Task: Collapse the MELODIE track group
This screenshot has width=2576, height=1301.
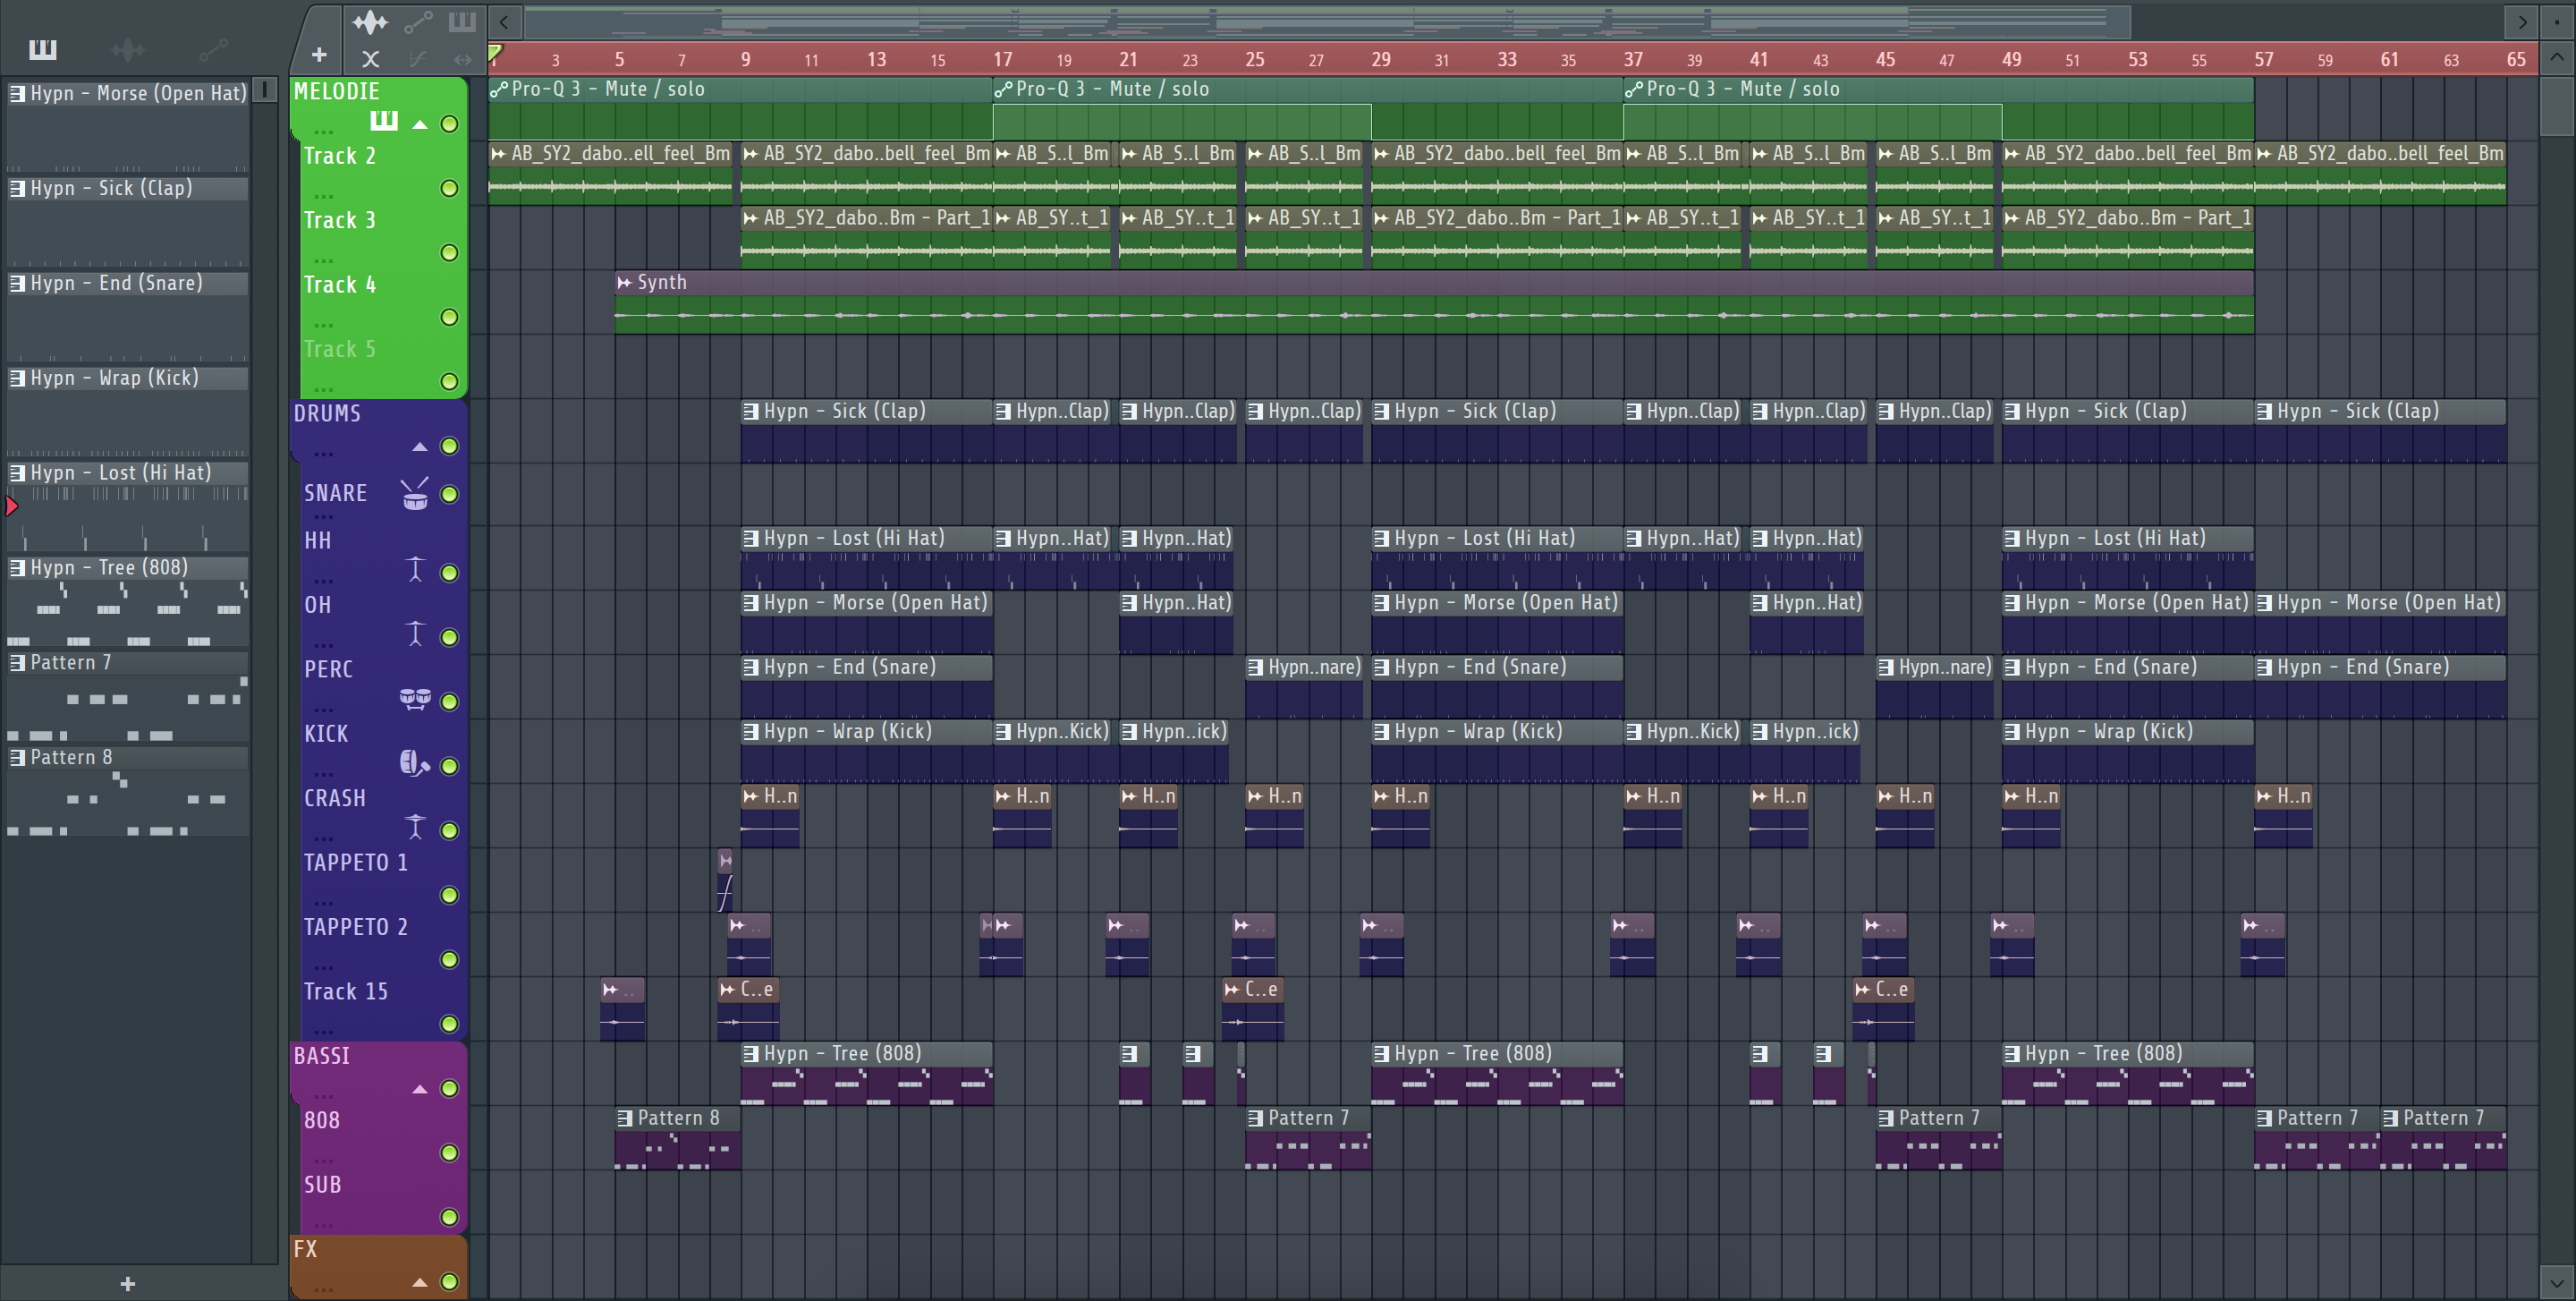Action: click(420, 125)
